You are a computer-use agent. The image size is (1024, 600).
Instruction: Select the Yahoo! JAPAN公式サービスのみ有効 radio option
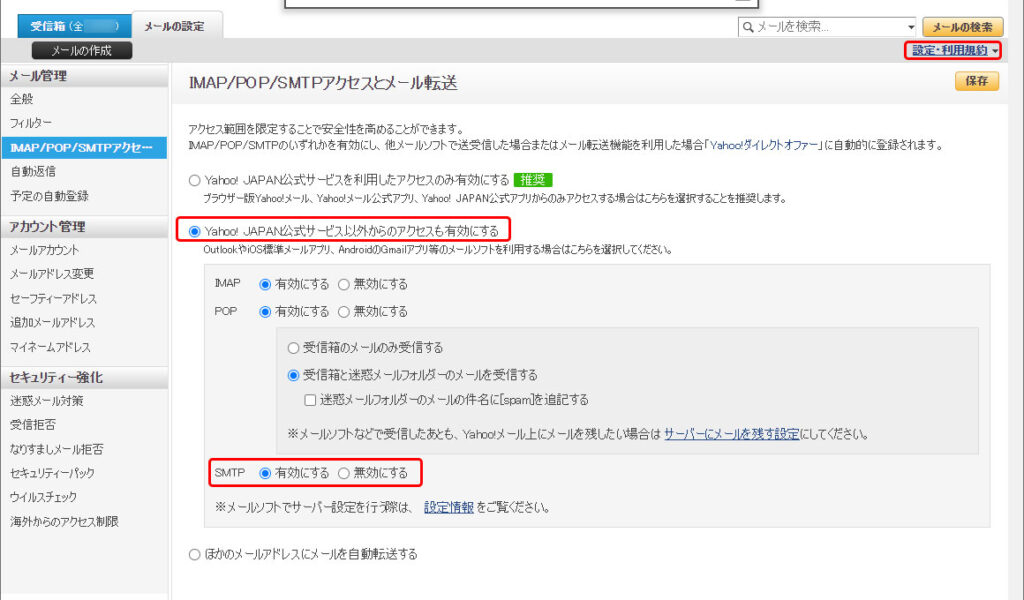pyautogui.click(x=194, y=181)
